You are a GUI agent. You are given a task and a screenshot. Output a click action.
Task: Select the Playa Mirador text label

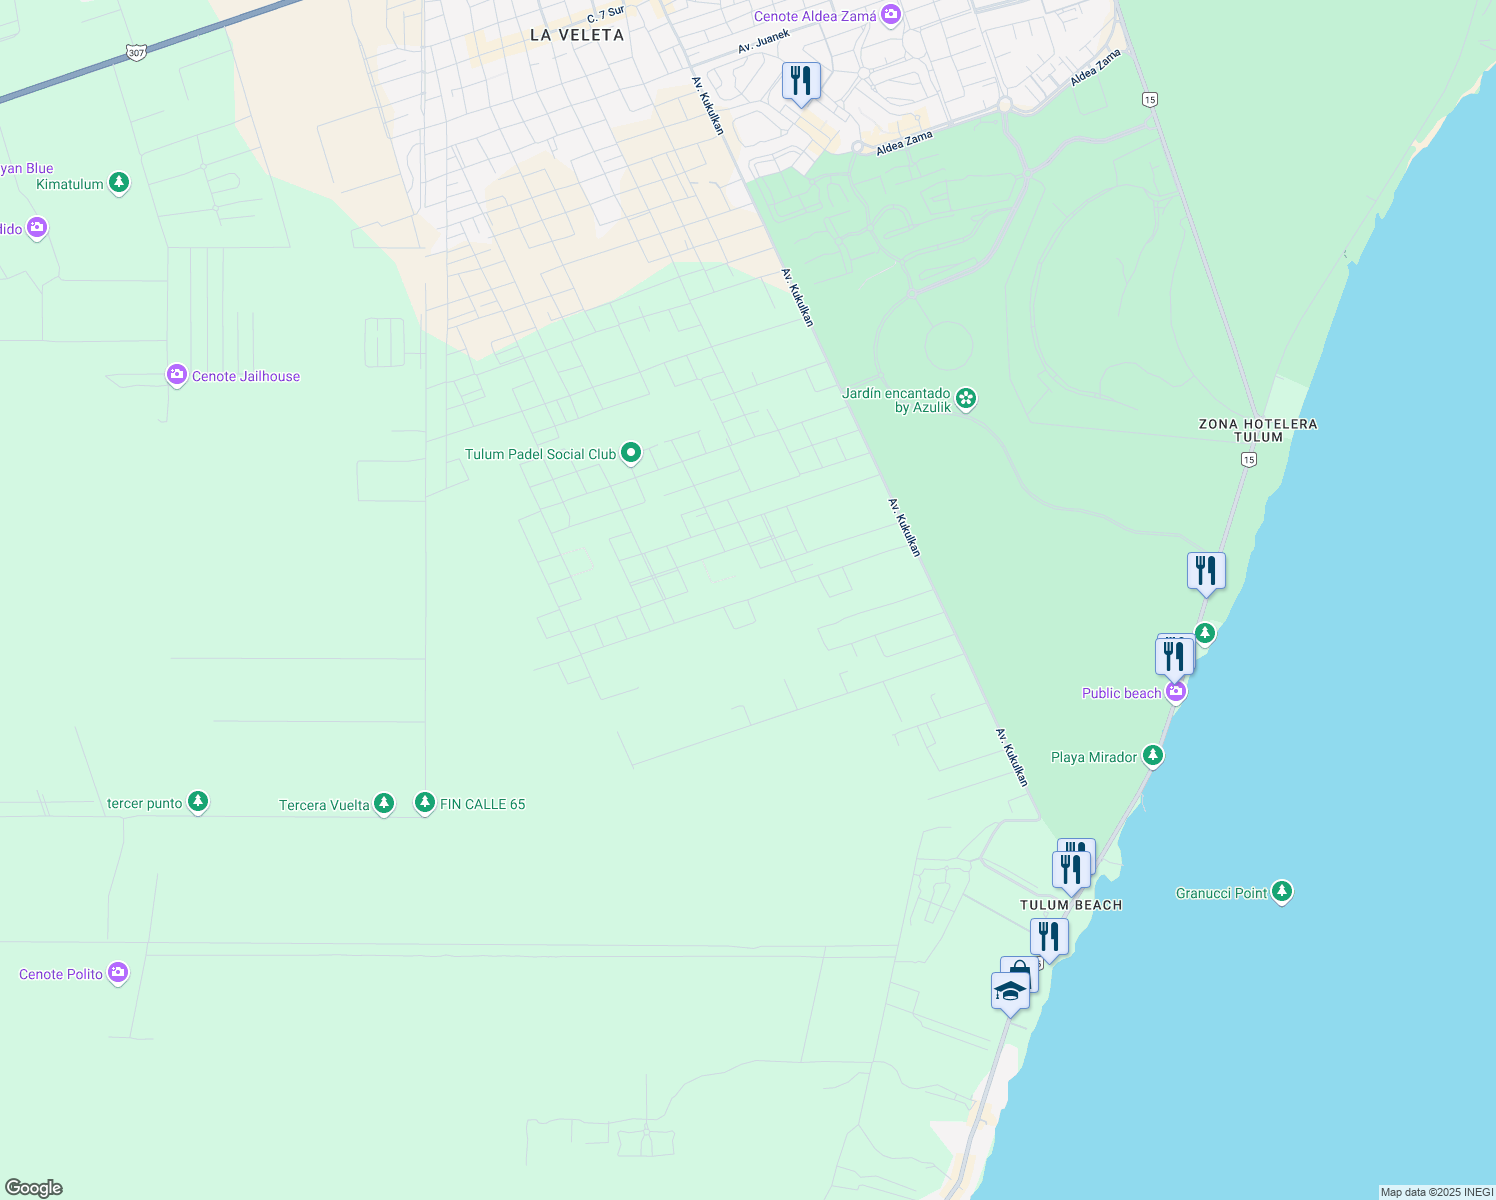pyautogui.click(x=1094, y=757)
